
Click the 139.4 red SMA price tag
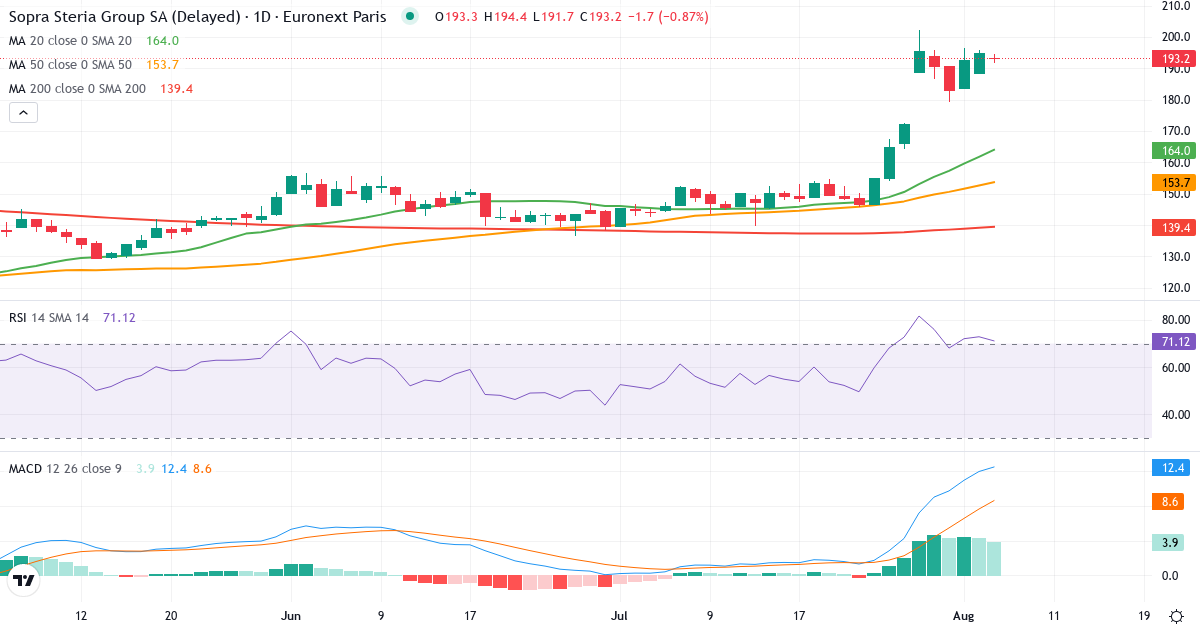[1174, 227]
